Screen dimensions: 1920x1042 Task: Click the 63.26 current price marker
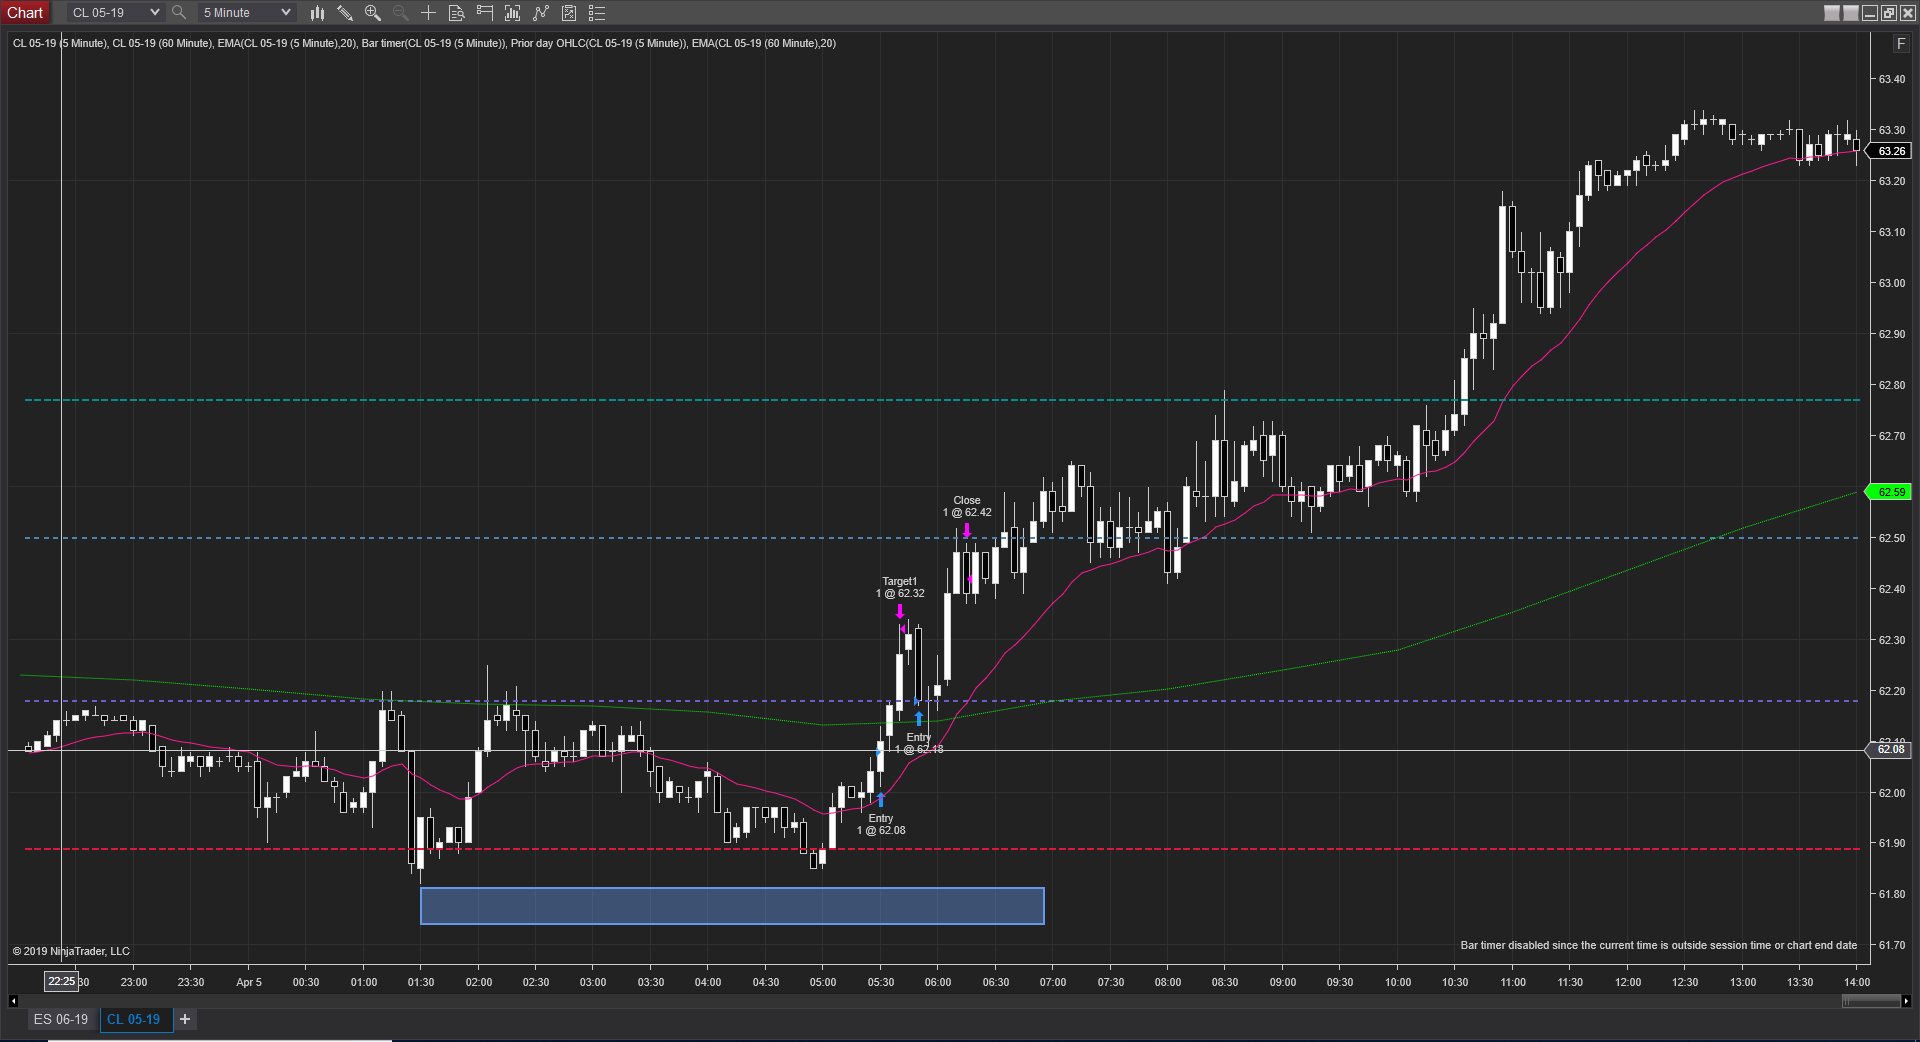tap(1889, 151)
